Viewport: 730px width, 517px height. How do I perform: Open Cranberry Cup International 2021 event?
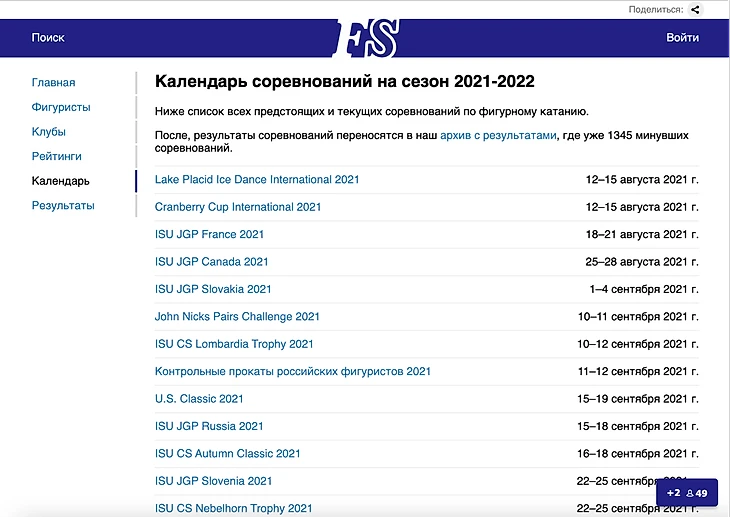pyautogui.click(x=238, y=207)
